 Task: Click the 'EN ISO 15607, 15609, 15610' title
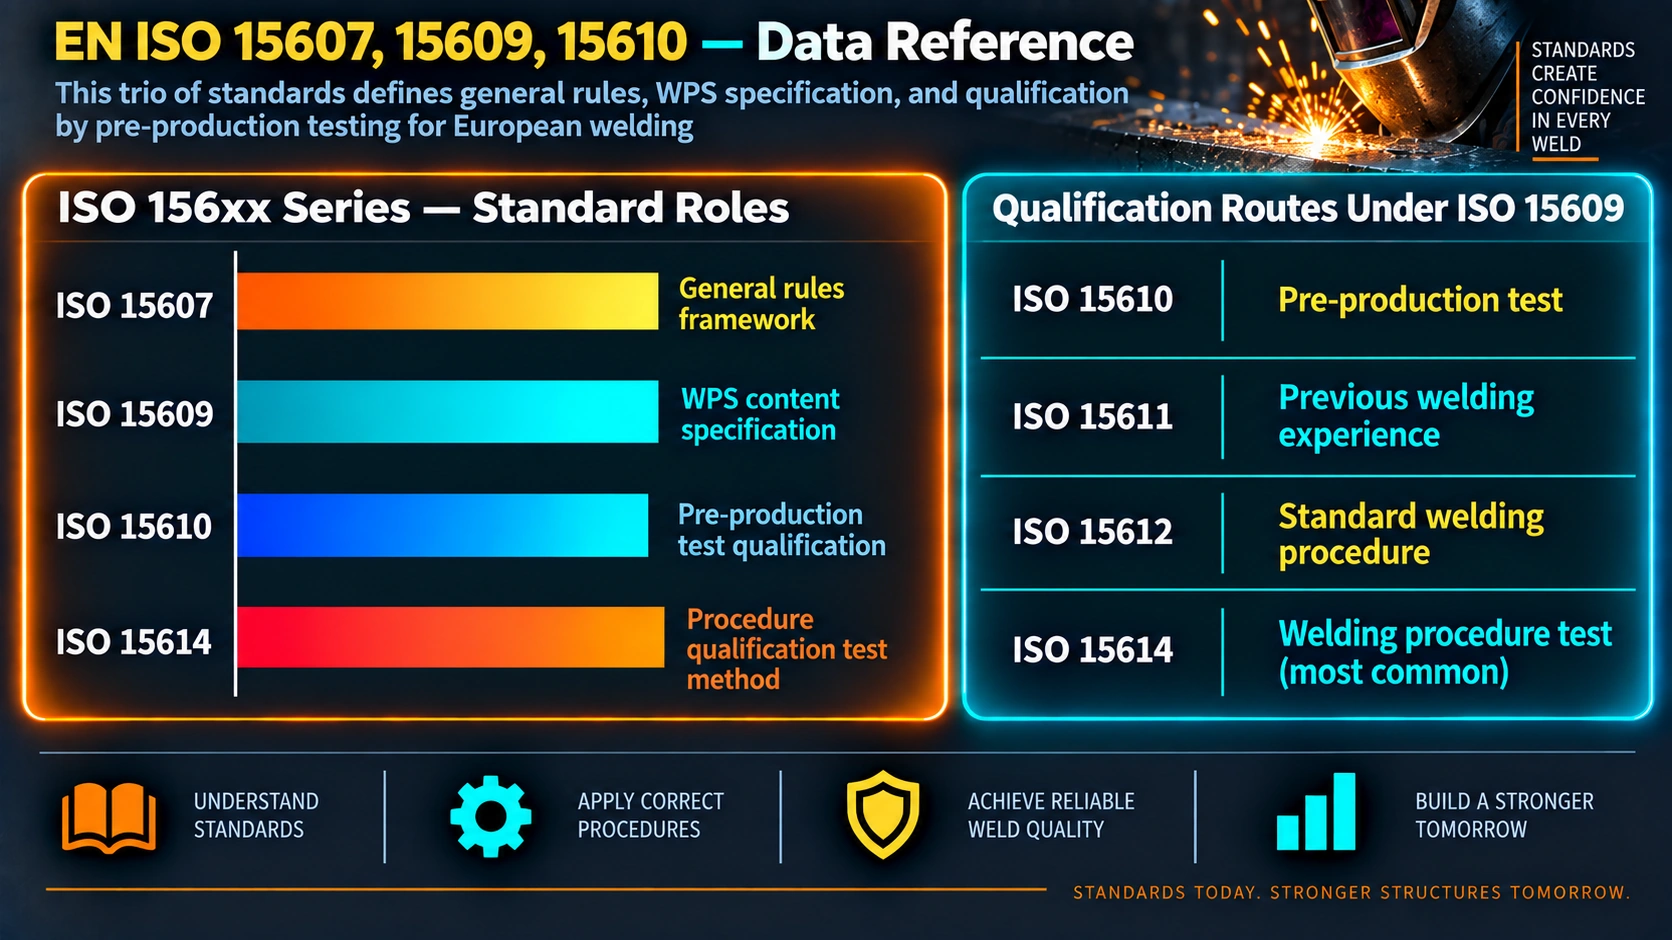[371, 42]
